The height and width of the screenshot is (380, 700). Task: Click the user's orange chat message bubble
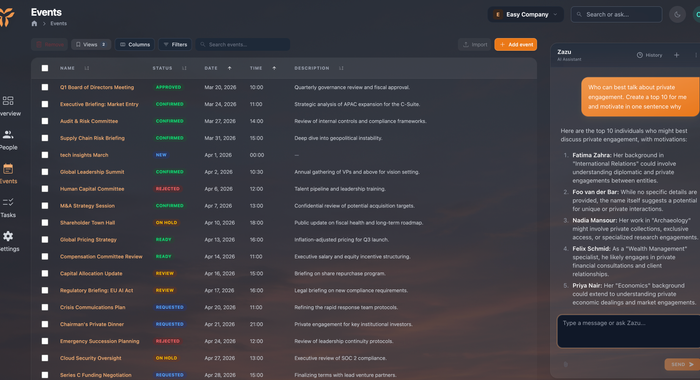(640, 97)
